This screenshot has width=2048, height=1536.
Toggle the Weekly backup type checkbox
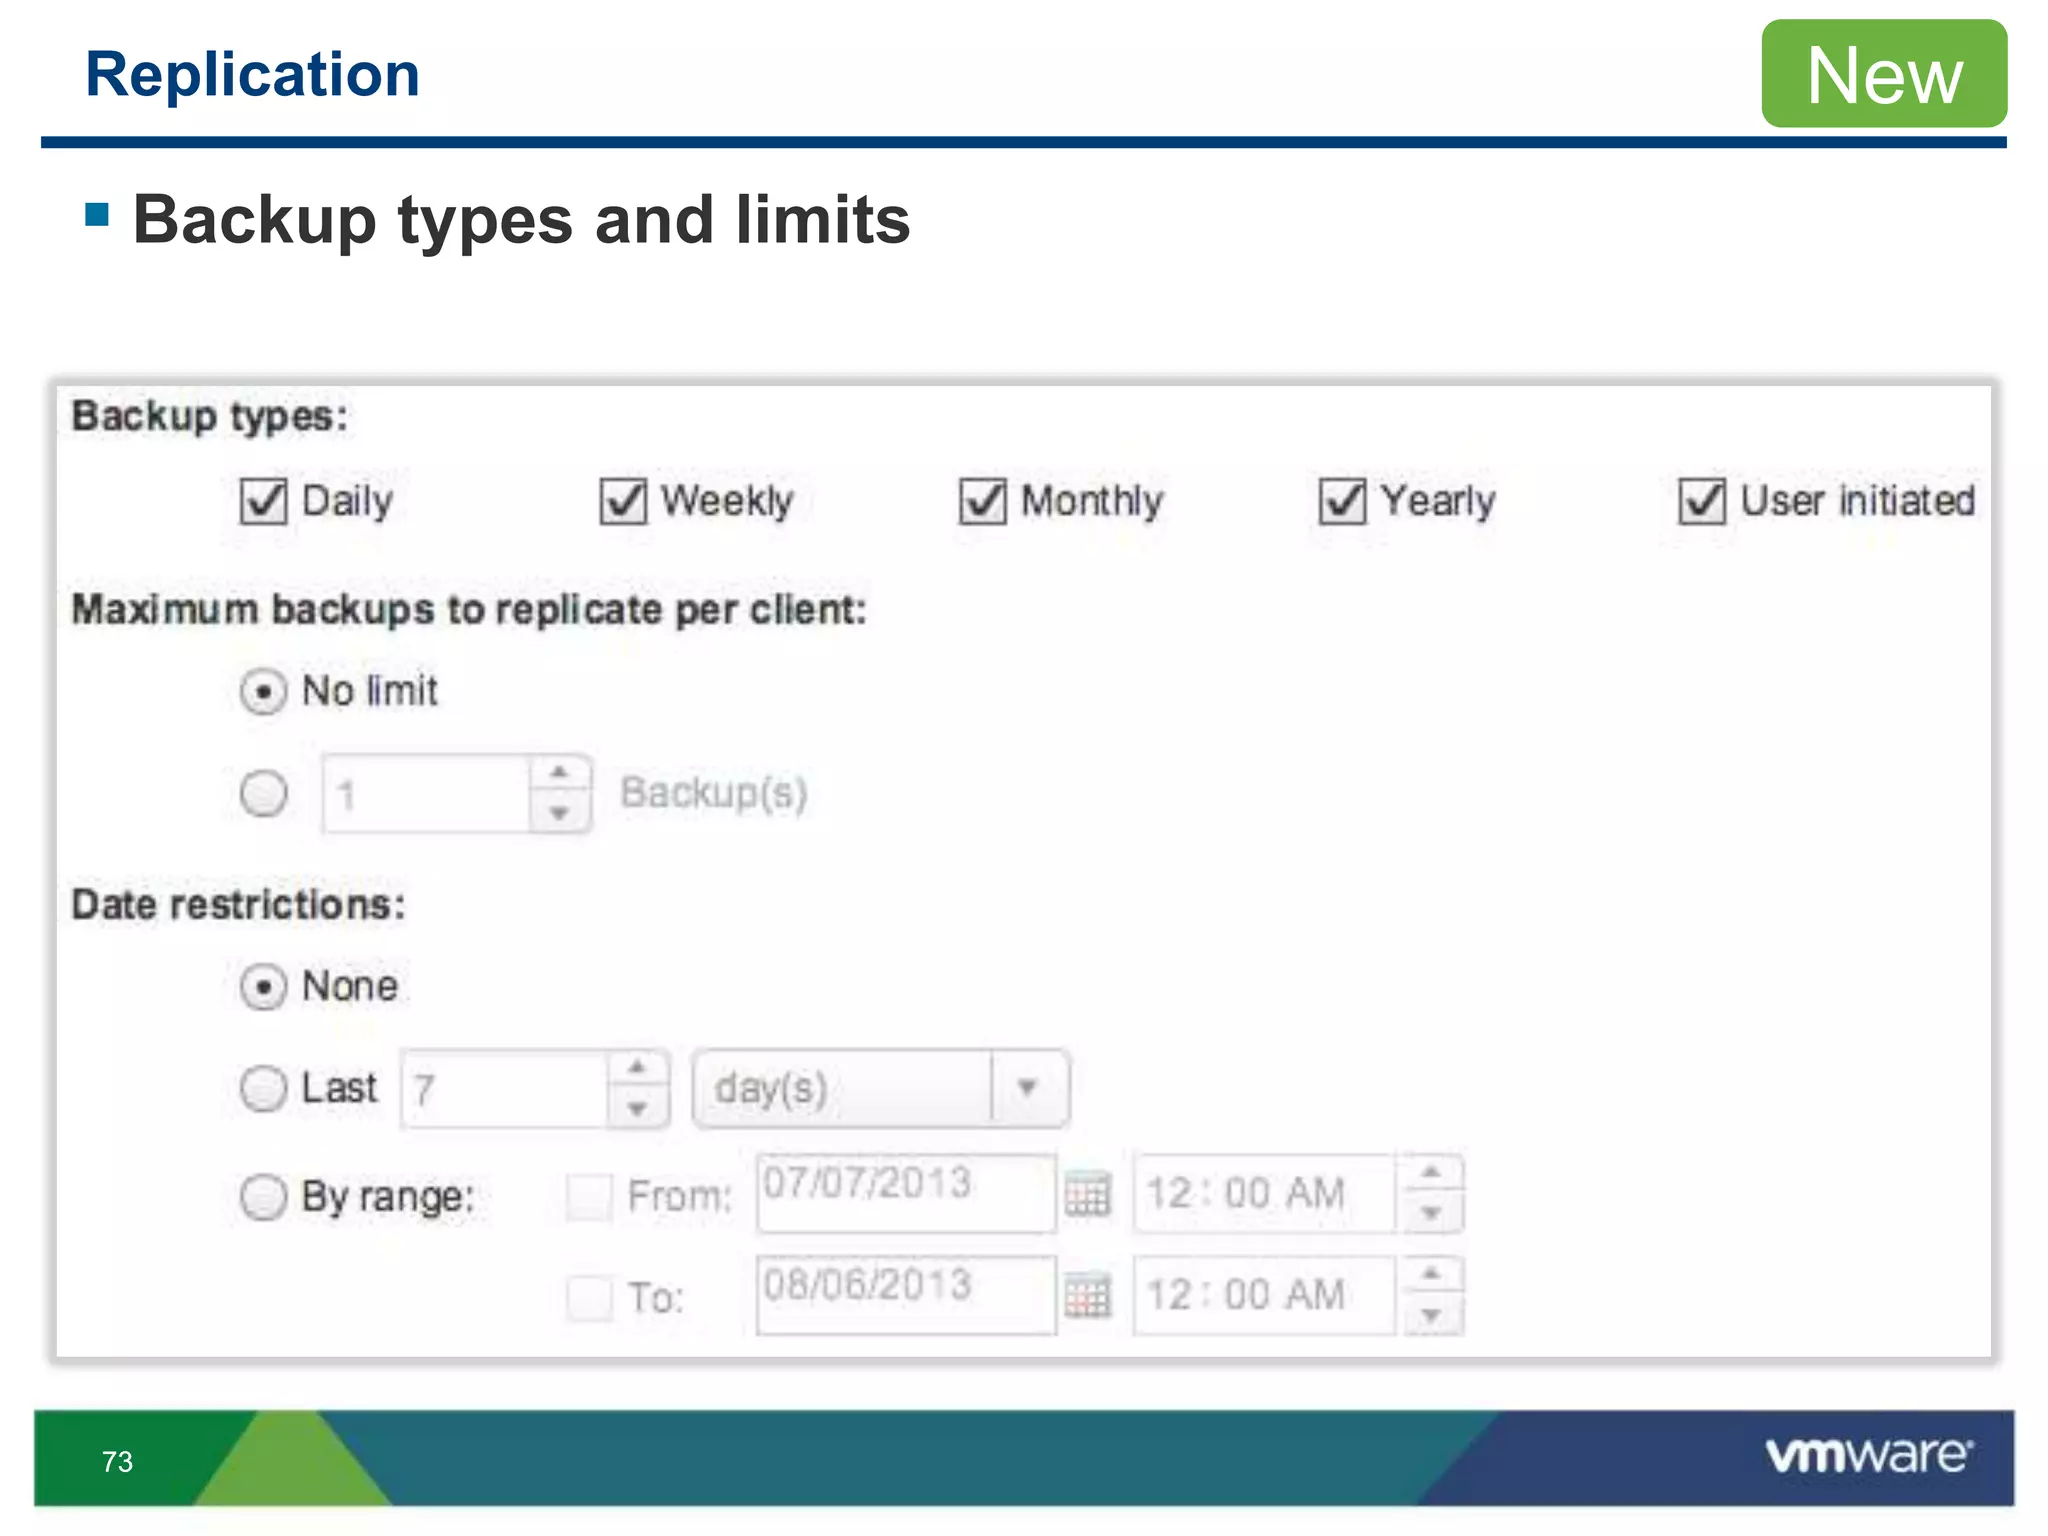point(623,500)
